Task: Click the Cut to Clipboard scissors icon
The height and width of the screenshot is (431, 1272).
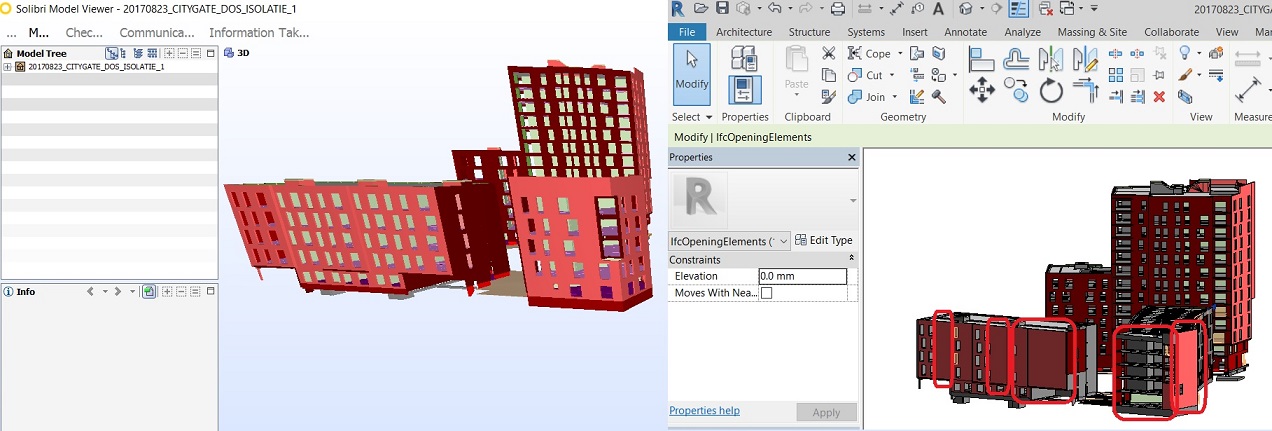Action: click(x=828, y=53)
